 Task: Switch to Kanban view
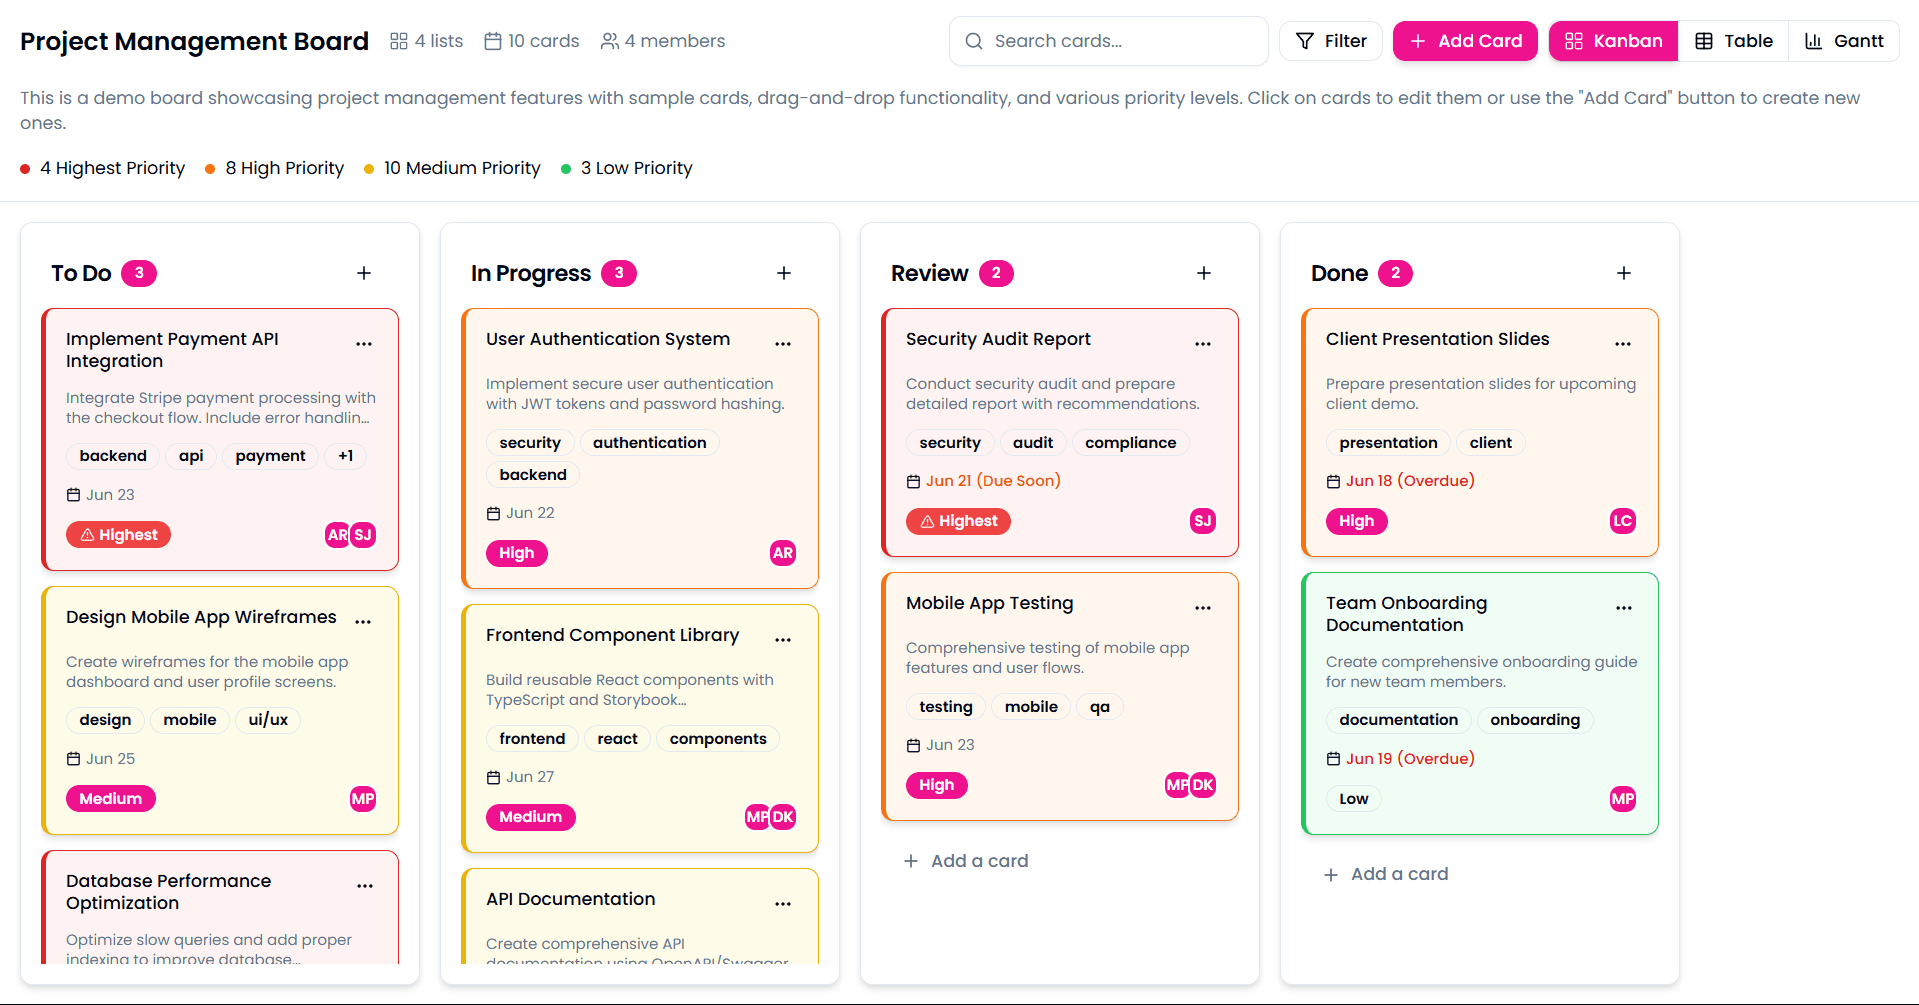pyautogui.click(x=1613, y=41)
